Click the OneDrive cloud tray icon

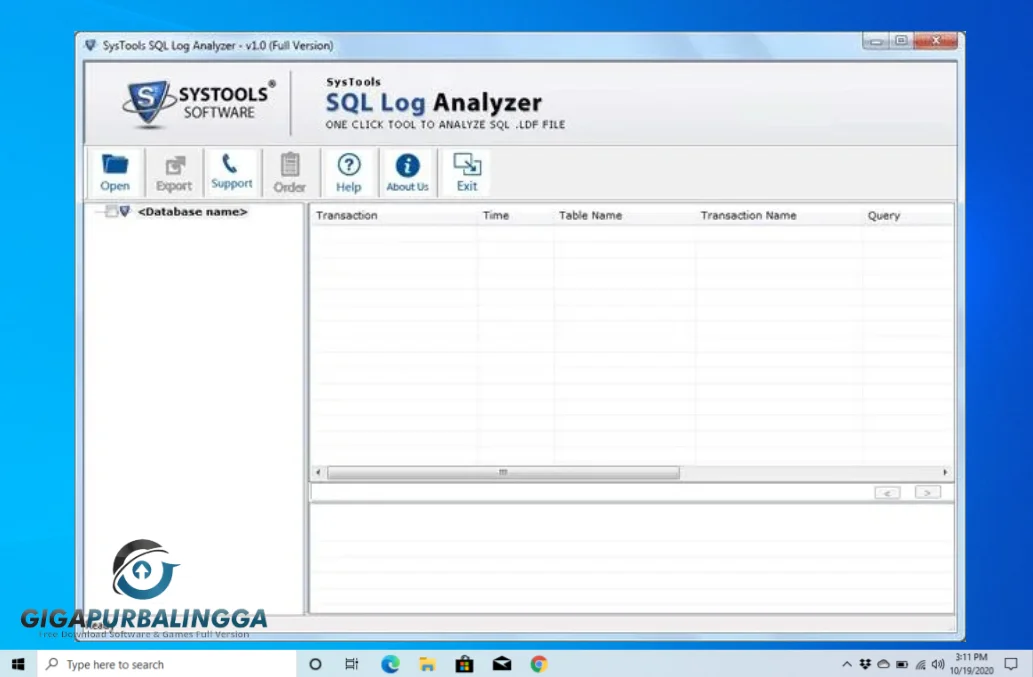(883, 664)
